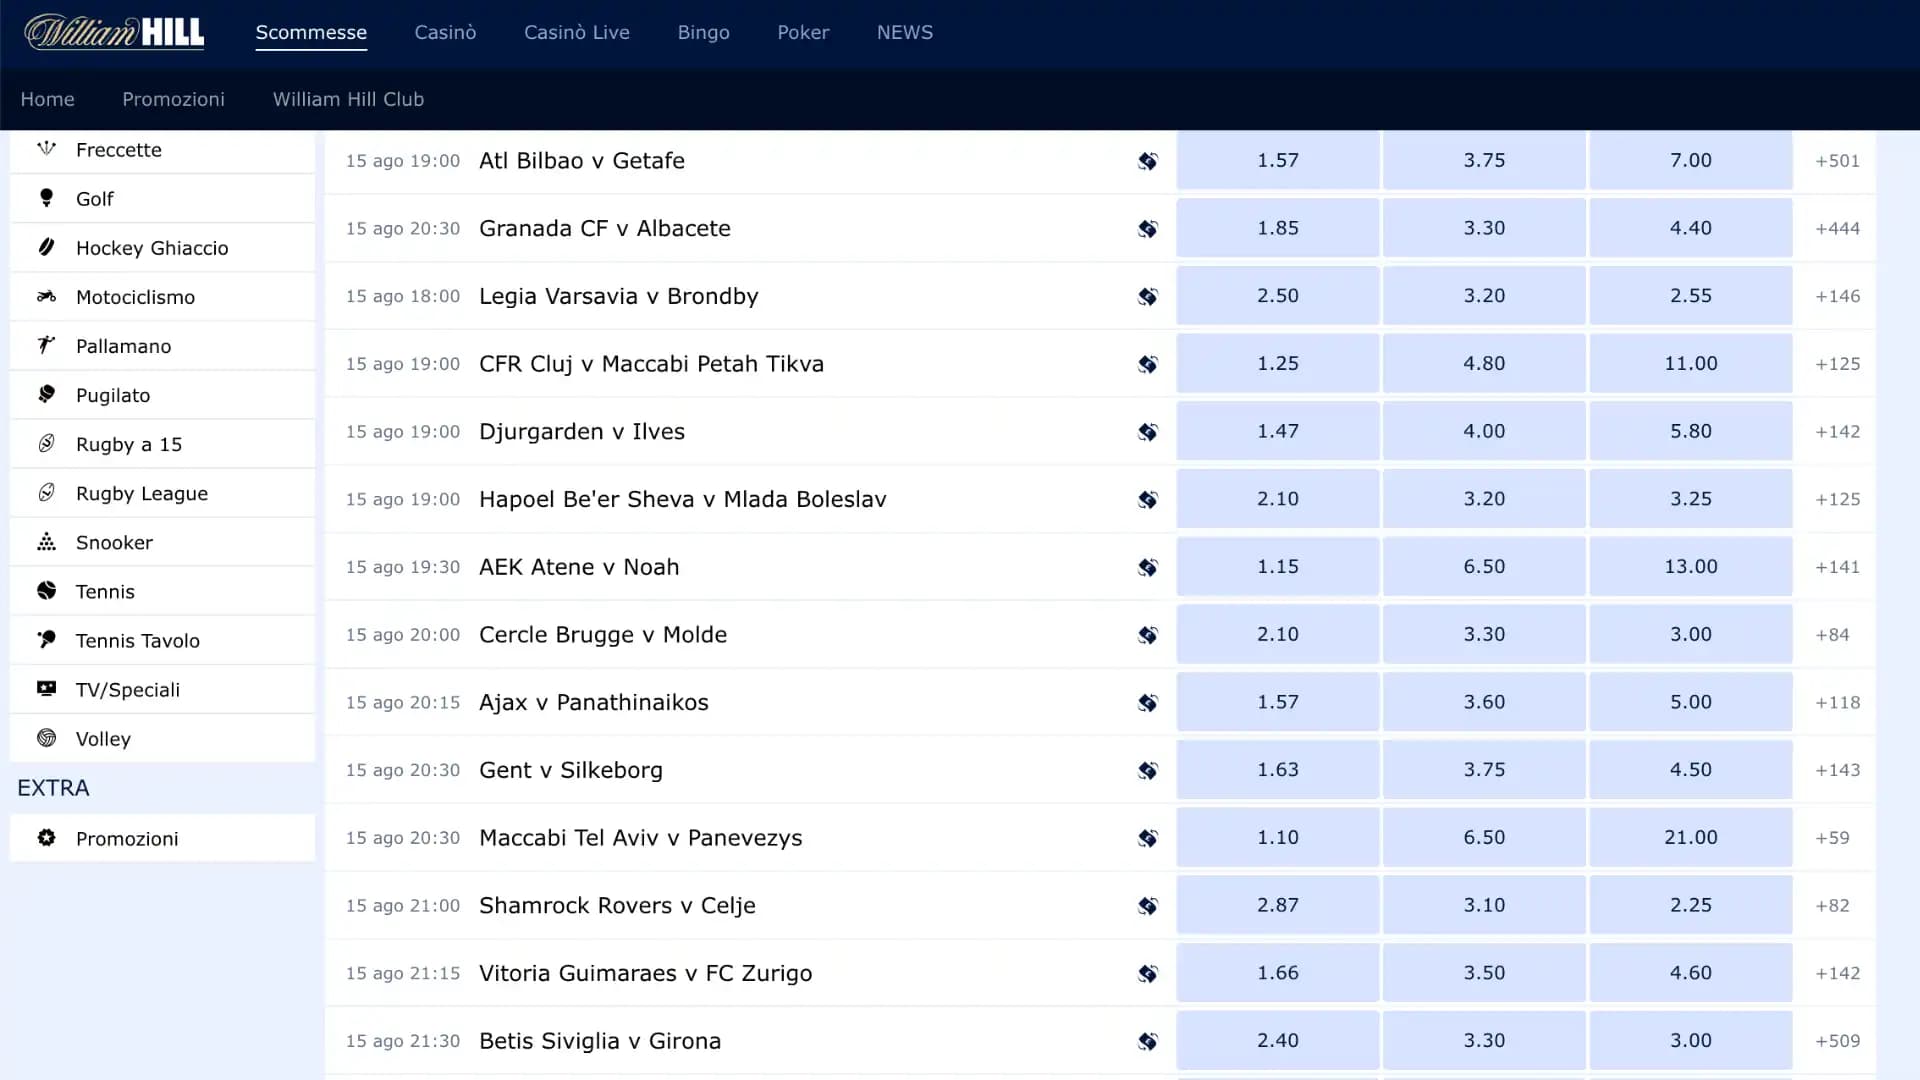Click the Volley ball icon
This screenshot has height=1080, width=1920.
pos(46,738)
